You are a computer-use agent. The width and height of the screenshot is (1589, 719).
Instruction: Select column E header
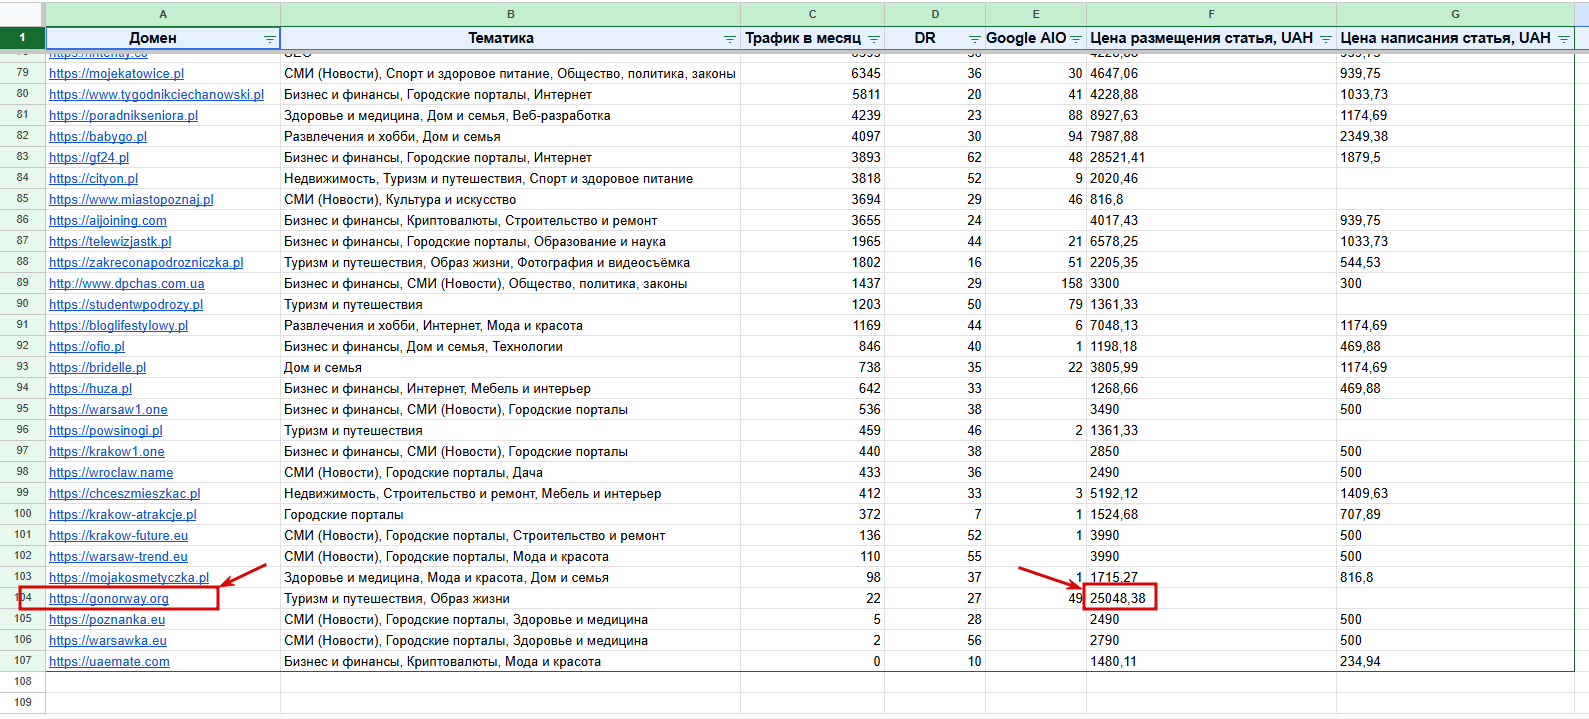(x=1036, y=14)
